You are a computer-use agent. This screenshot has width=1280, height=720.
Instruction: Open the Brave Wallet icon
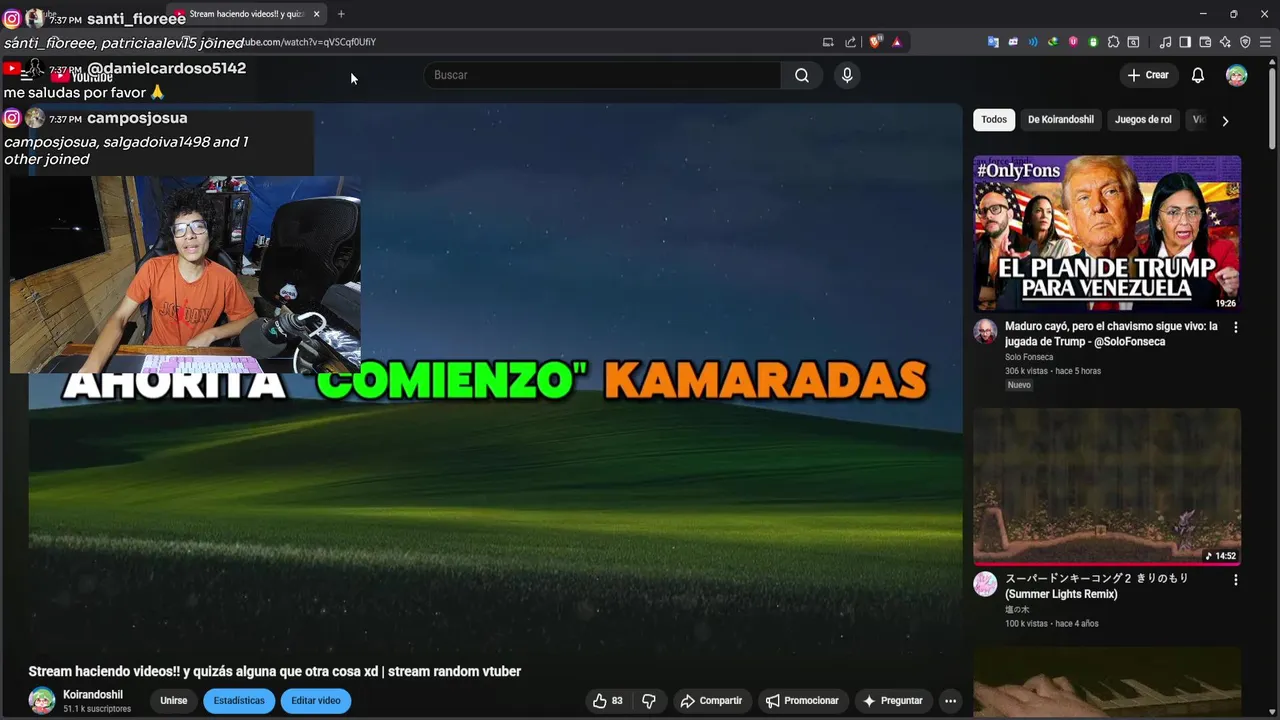1205,42
